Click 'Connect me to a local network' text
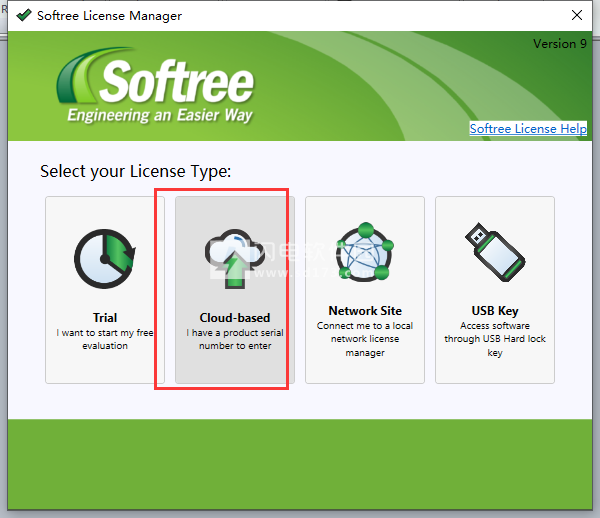 tap(365, 339)
